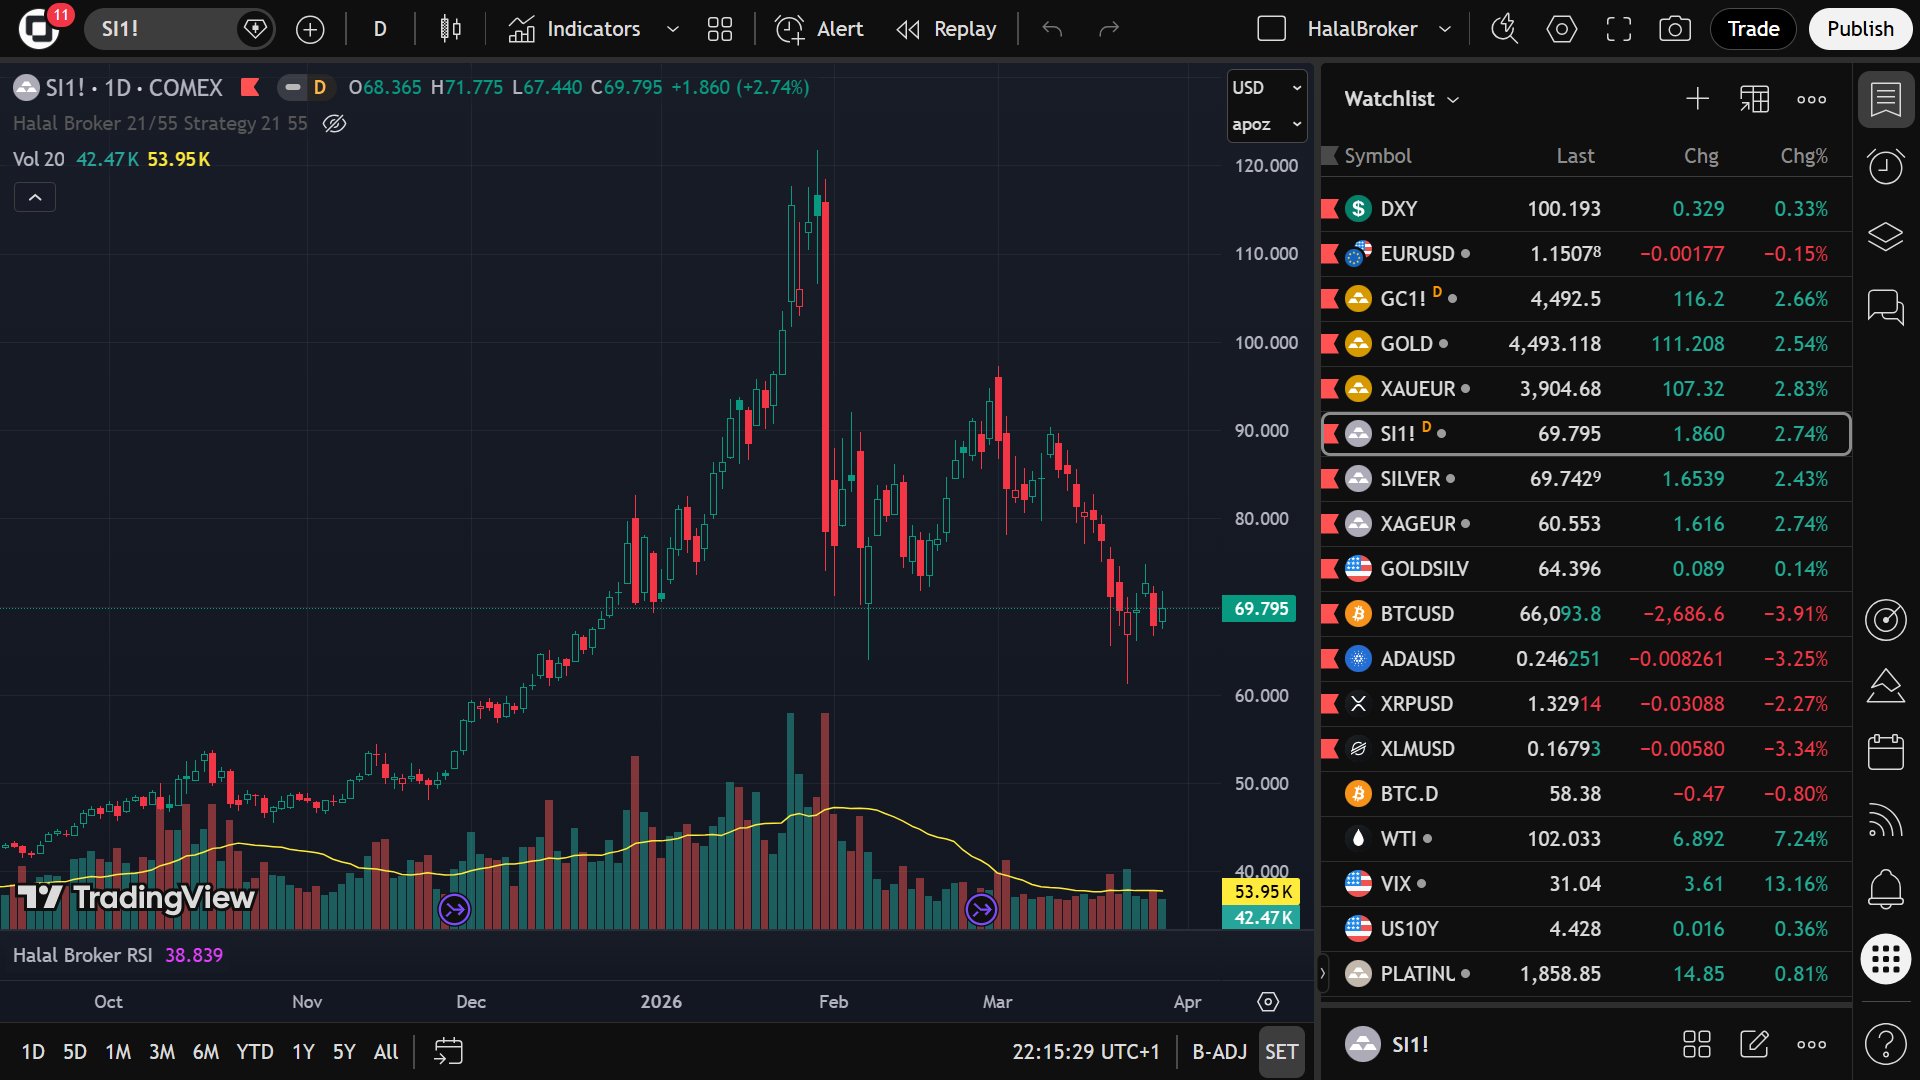Show hidden Halal Broker strategy via eye icon
1920x1080 pixels.
pyautogui.click(x=334, y=123)
